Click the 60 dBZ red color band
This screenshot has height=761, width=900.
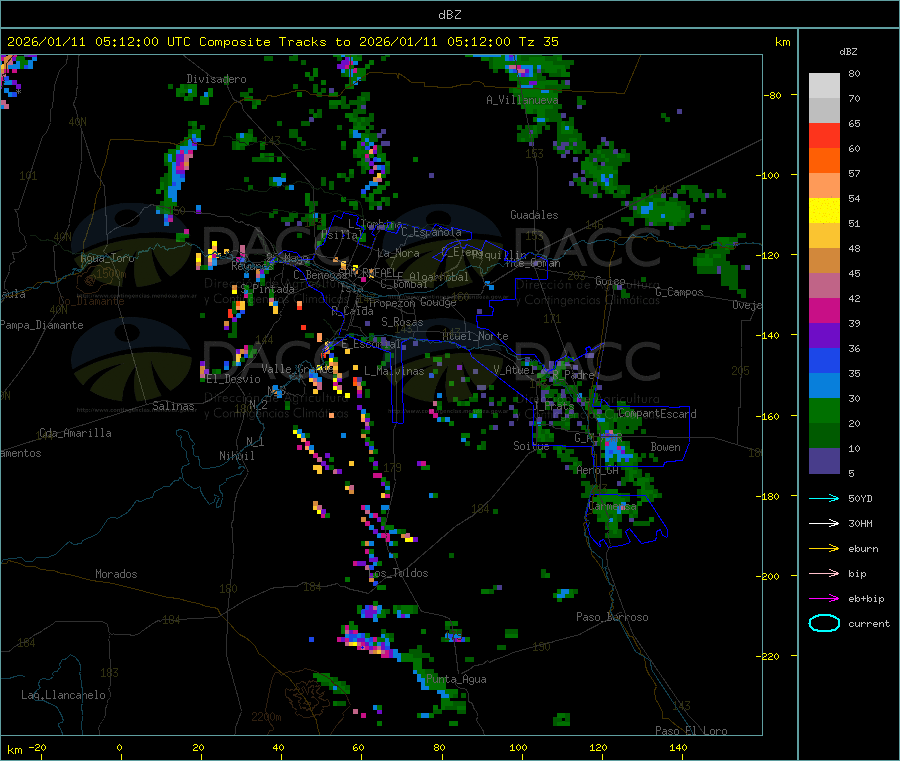pyautogui.click(x=824, y=135)
